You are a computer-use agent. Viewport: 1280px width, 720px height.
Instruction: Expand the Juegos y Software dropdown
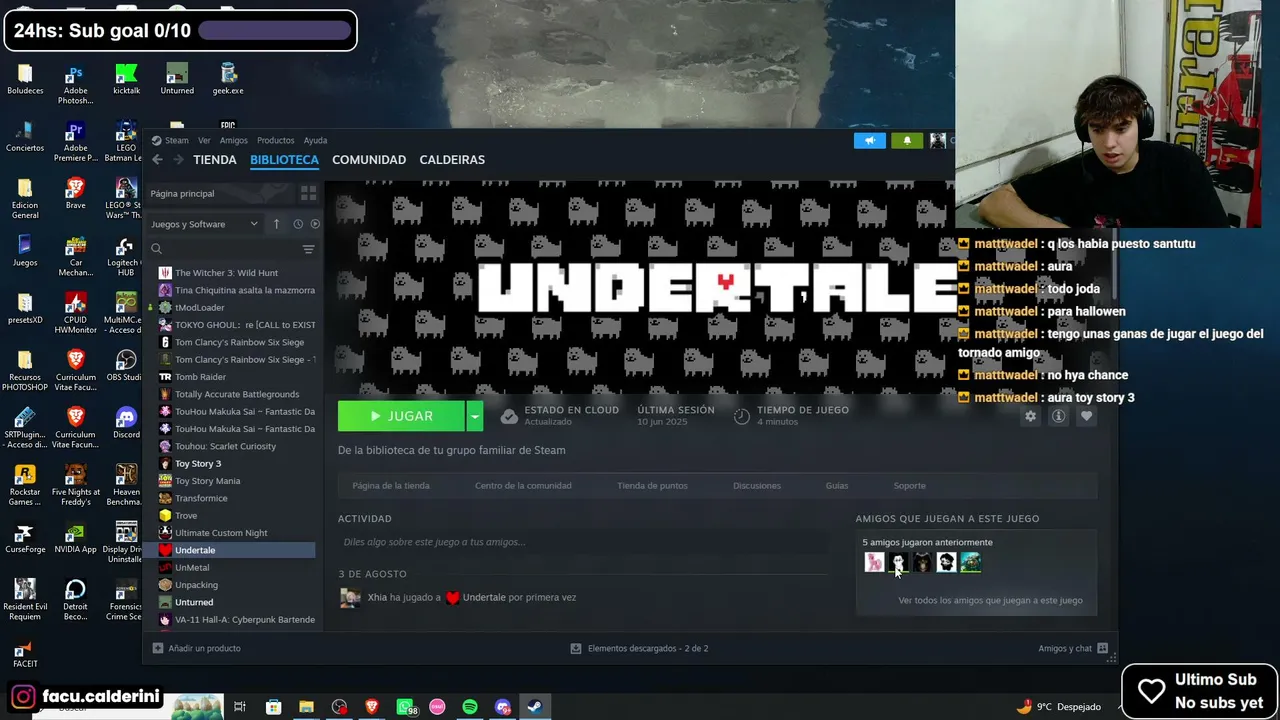[x=205, y=224]
